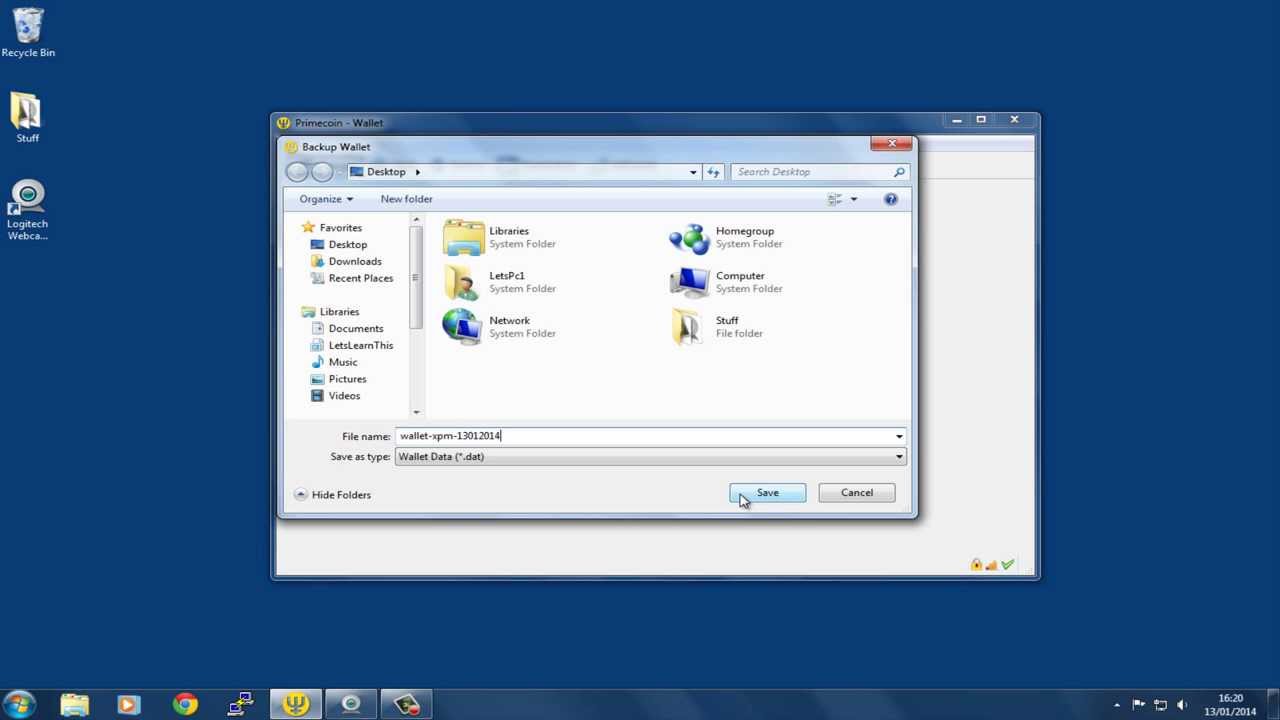Show hidden tray icons arrow
This screenshot has width=1280, height=720.
click(1117, 705)
